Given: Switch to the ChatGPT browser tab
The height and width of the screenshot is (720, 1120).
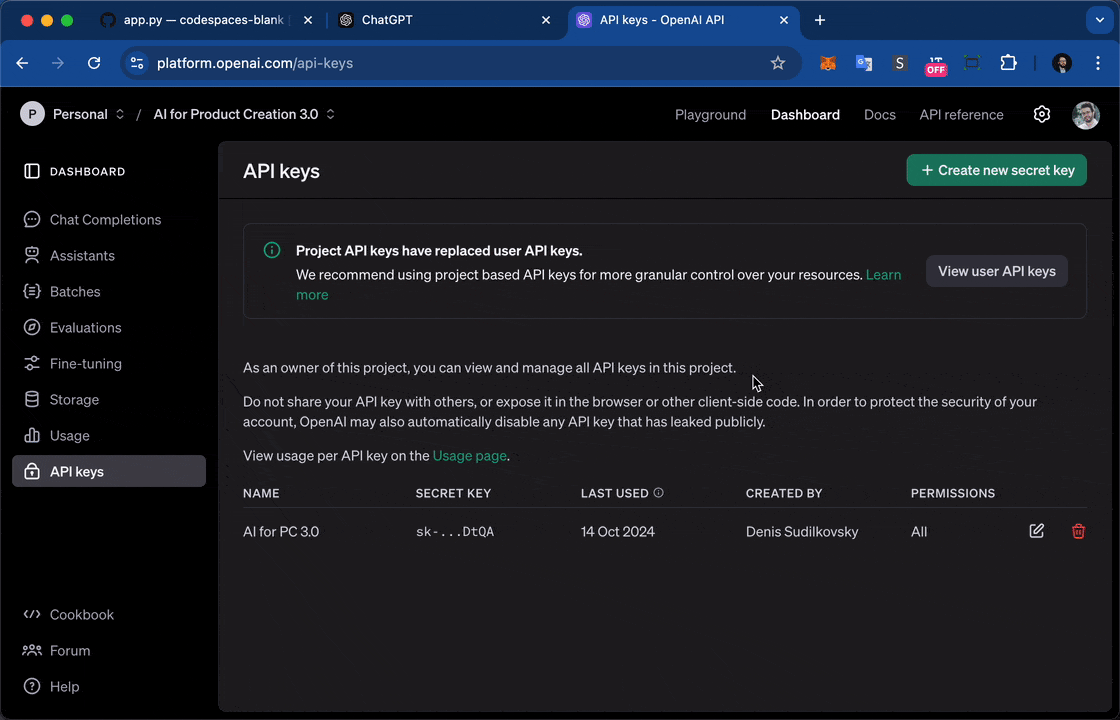Looking at the screenshot, I should pyautogui.click(x=444, y=20).
